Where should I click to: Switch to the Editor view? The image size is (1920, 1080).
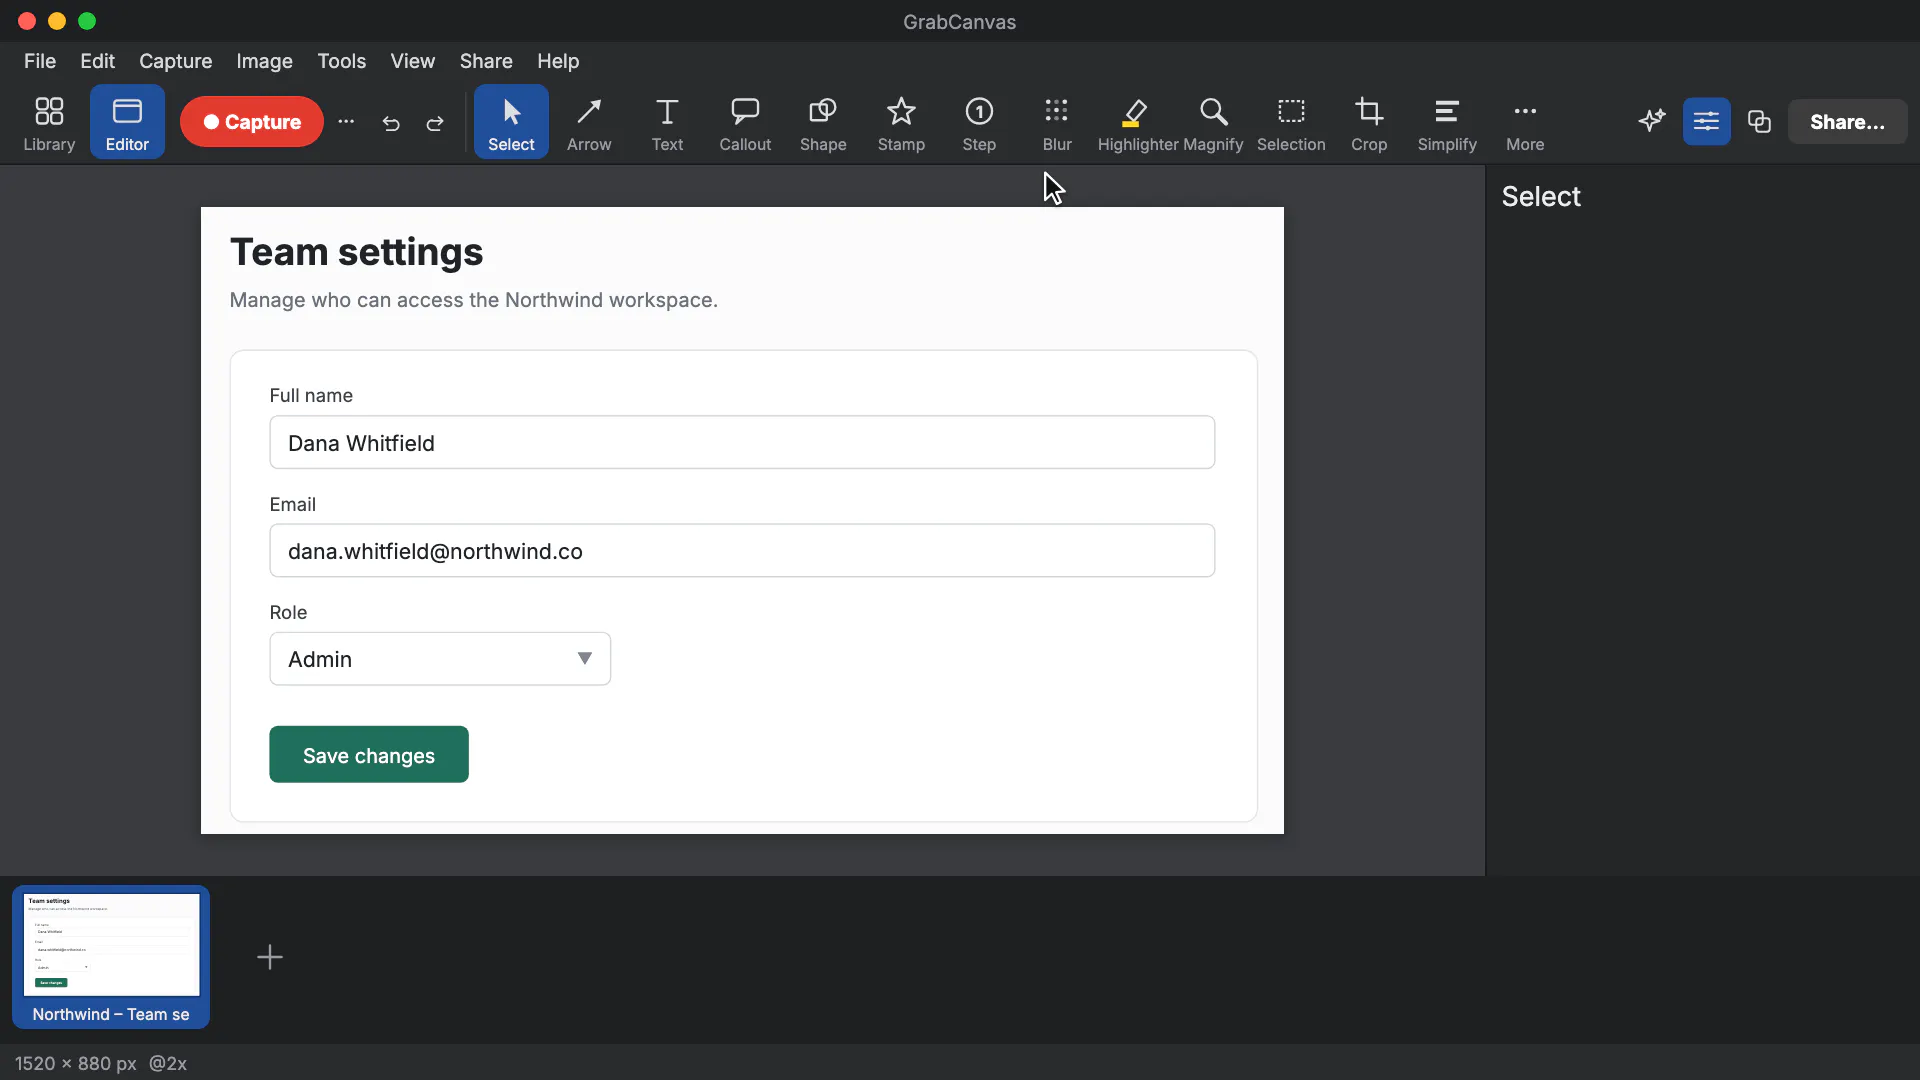[x=127, y=122]
